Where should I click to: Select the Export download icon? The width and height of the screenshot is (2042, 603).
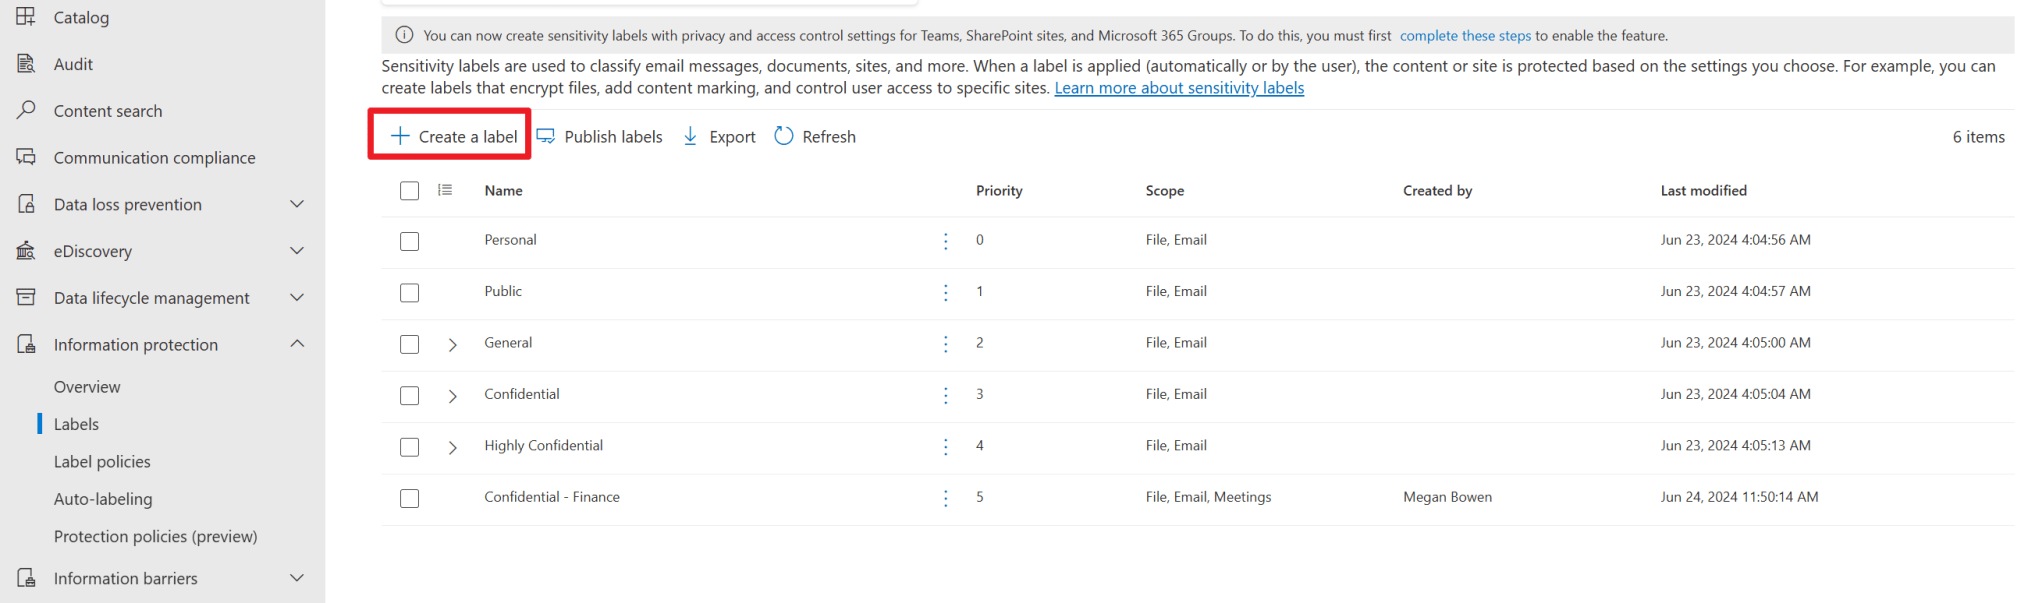pyautogui.click(x=690, y=135)
